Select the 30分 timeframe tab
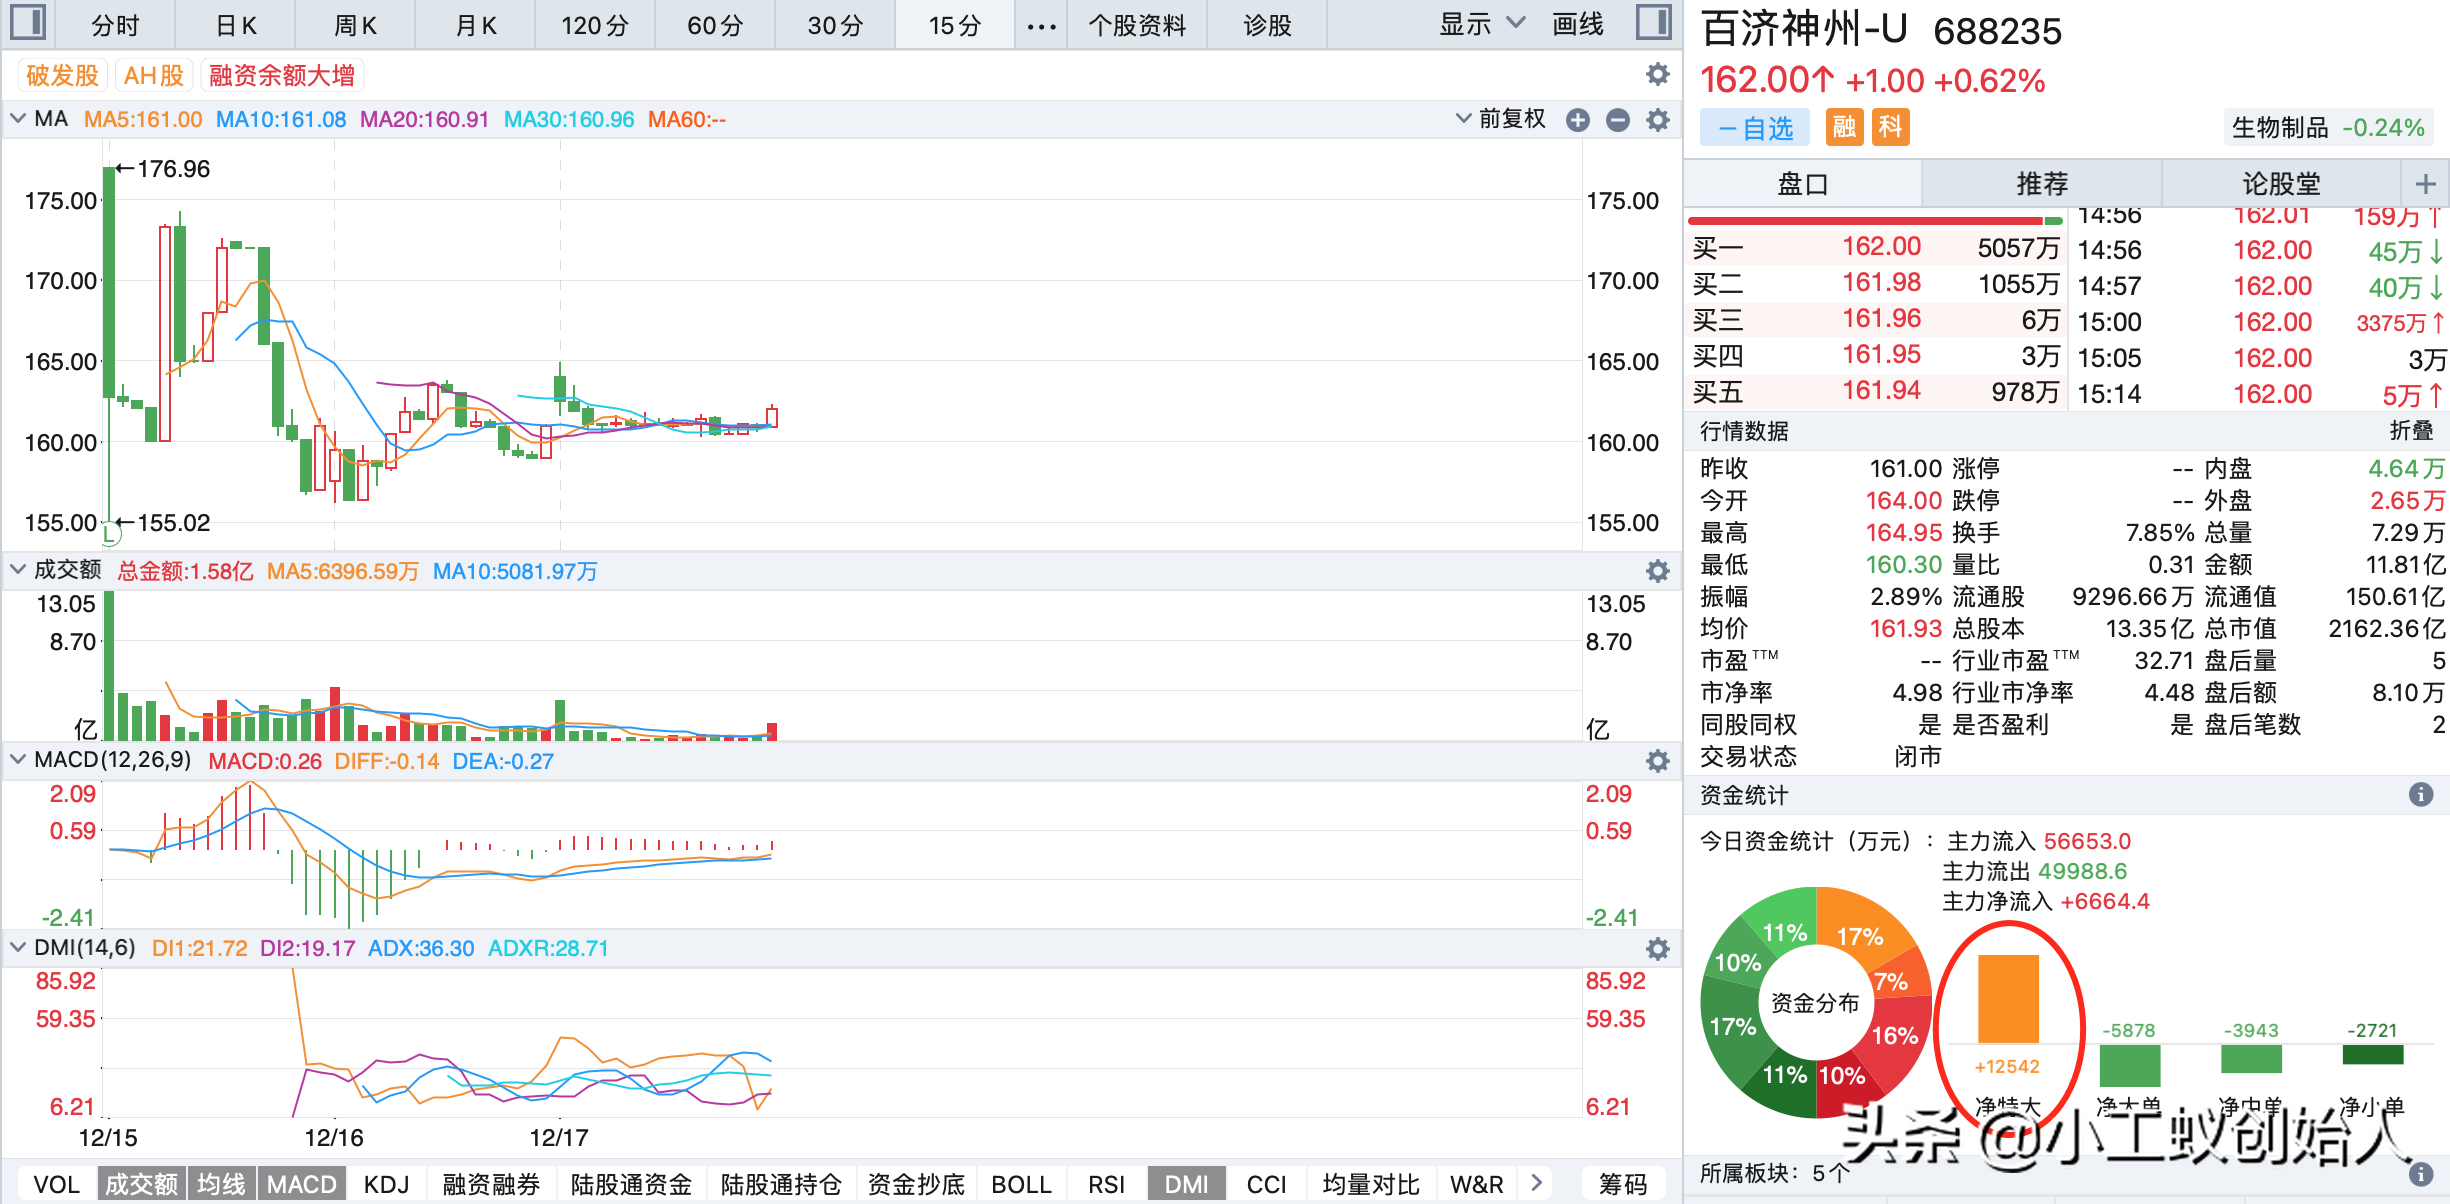The height and width of the screenshot is (1204, 2450). click(835, 26)
